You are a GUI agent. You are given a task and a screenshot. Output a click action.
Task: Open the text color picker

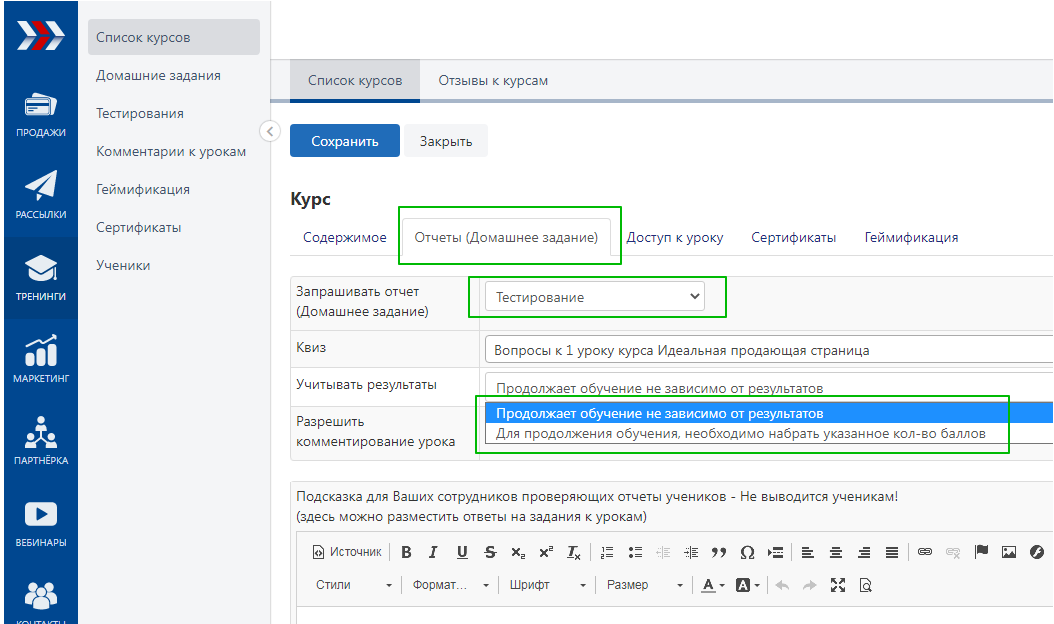713,585
